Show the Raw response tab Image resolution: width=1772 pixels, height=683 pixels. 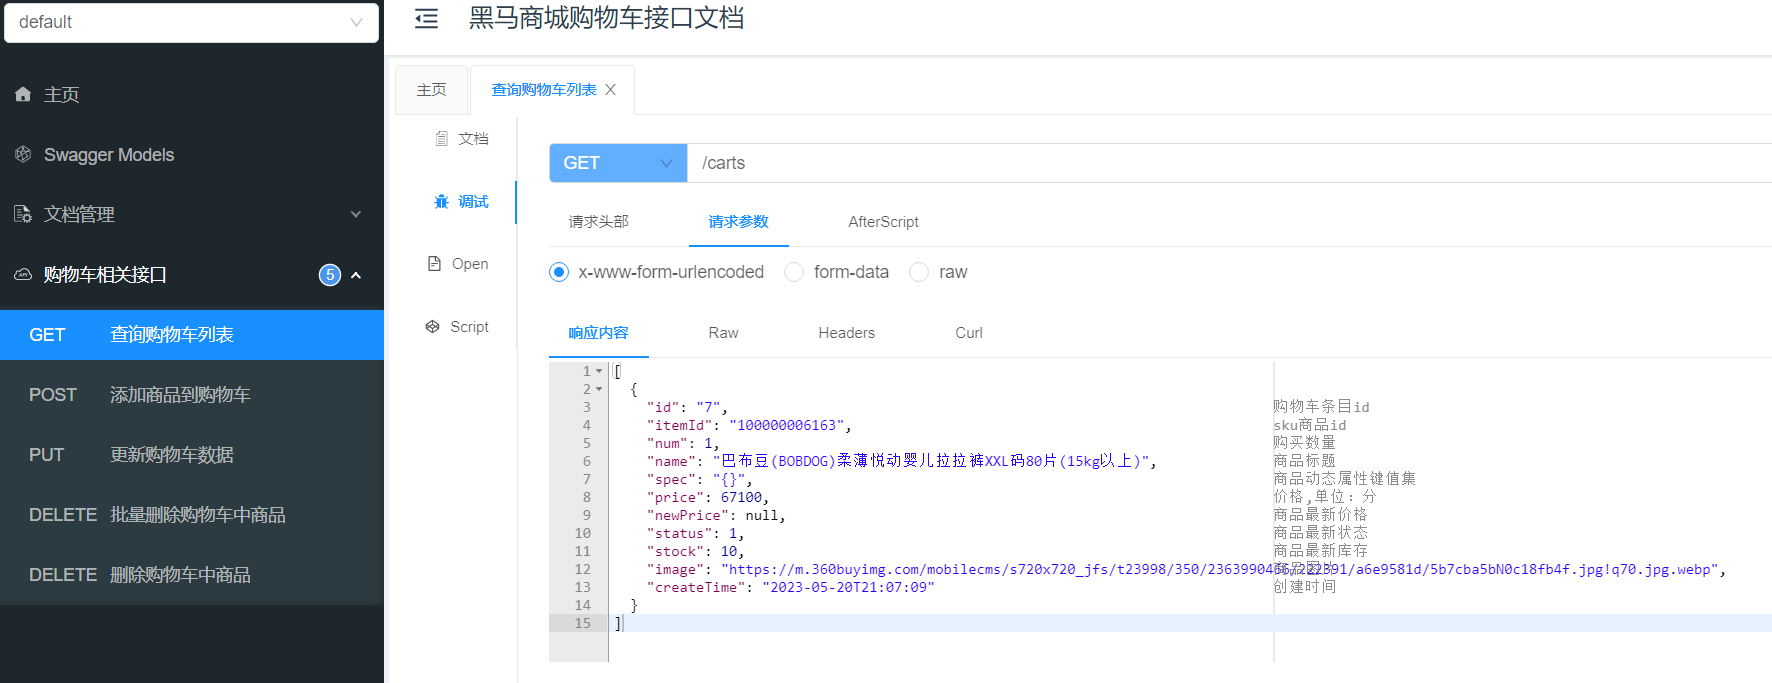pyautogui.click(x=723, y=333)
